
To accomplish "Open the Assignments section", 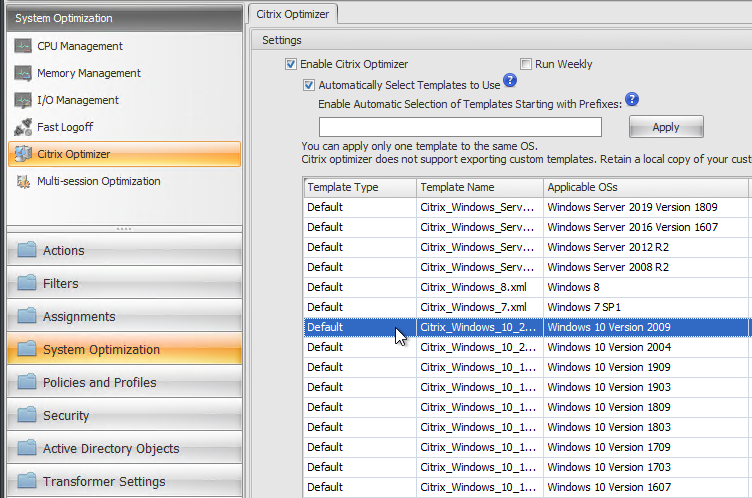I will tap(125, 316).
